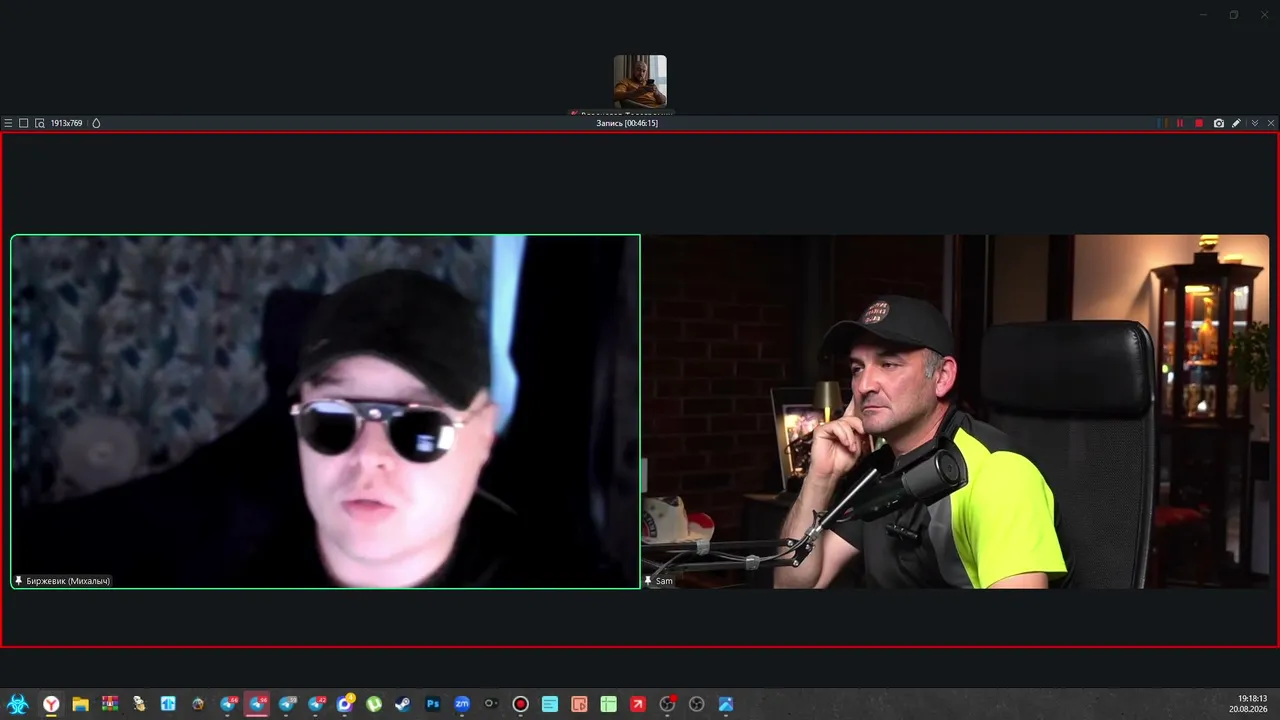The width and height of the screenshot is (1280, 720).
Task: Close the recorder toolbar
Action: click(1271, 123)
